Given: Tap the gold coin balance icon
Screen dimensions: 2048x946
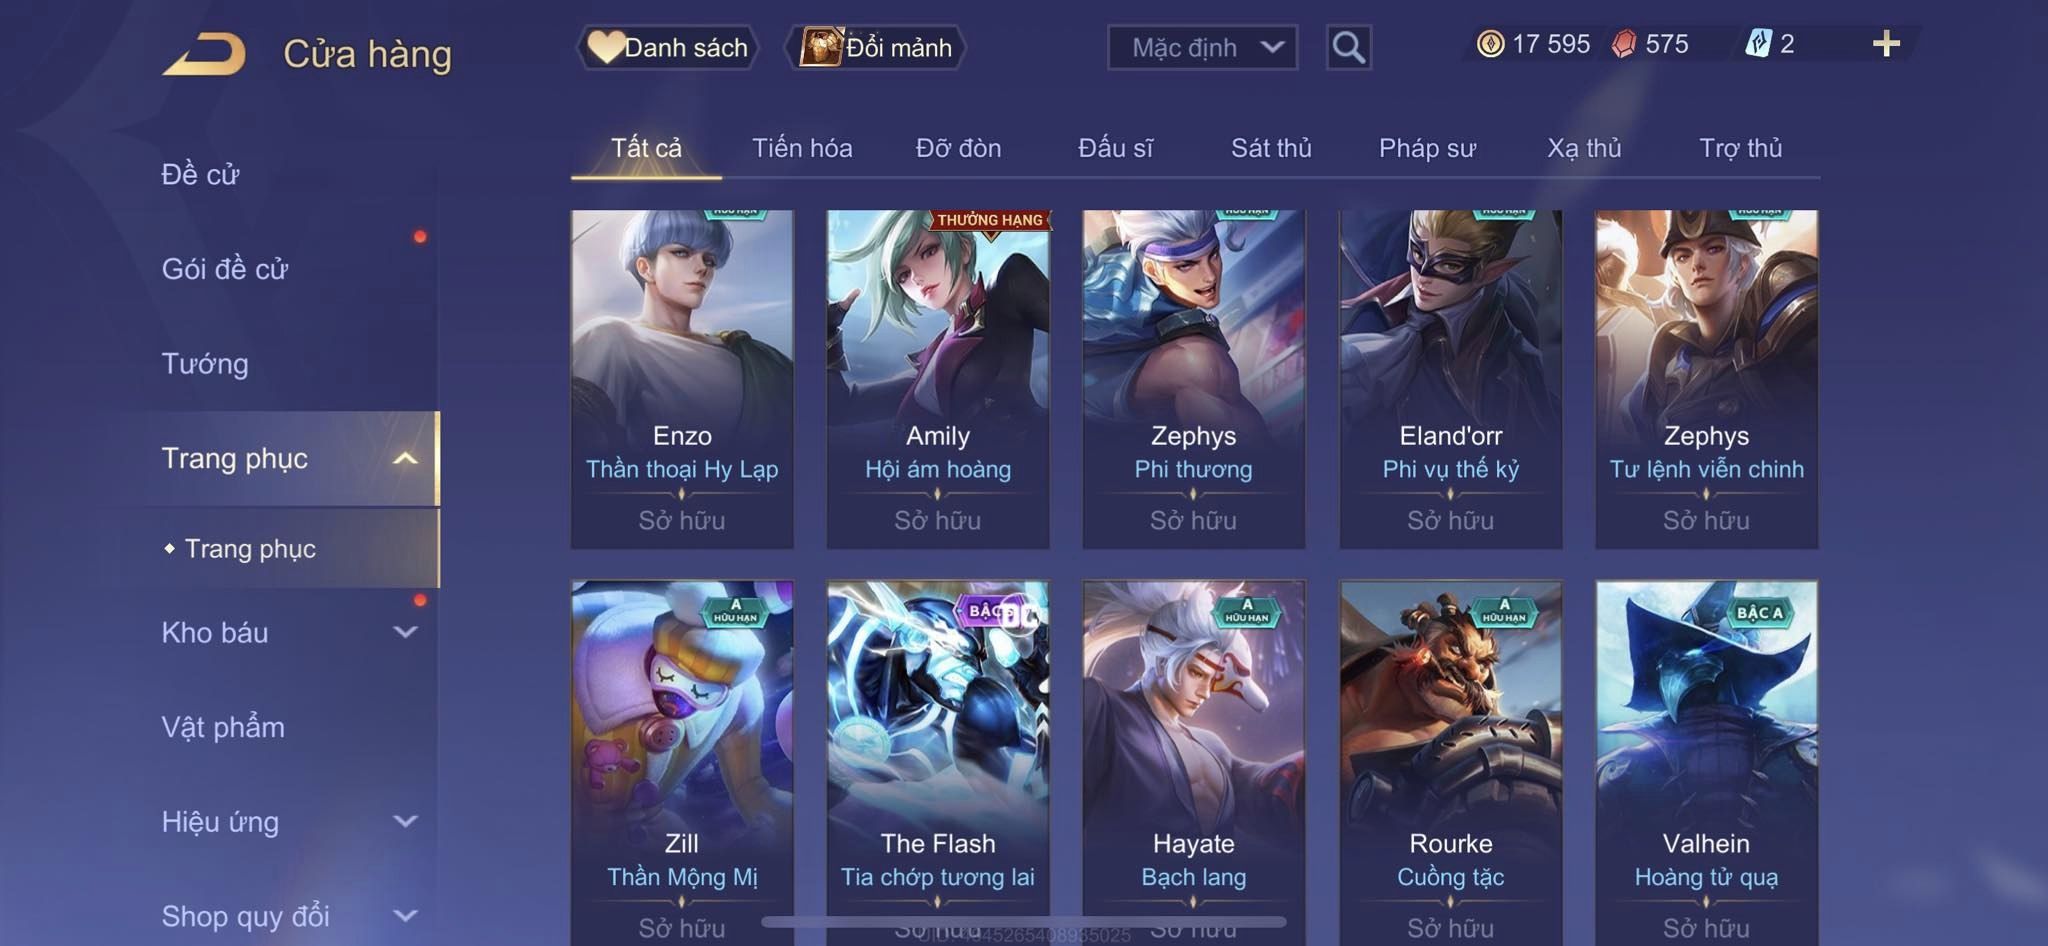Looking at the screenshot, I should click(1490, 44).
